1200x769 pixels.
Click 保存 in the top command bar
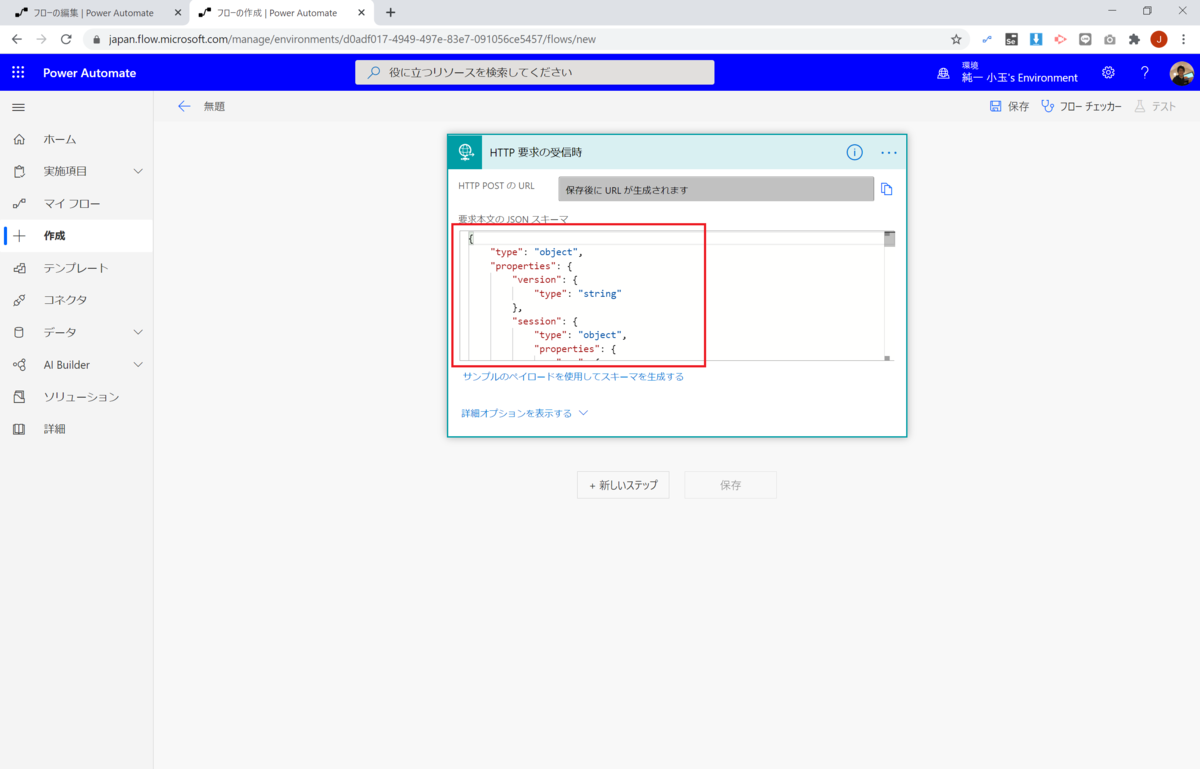1009,106
